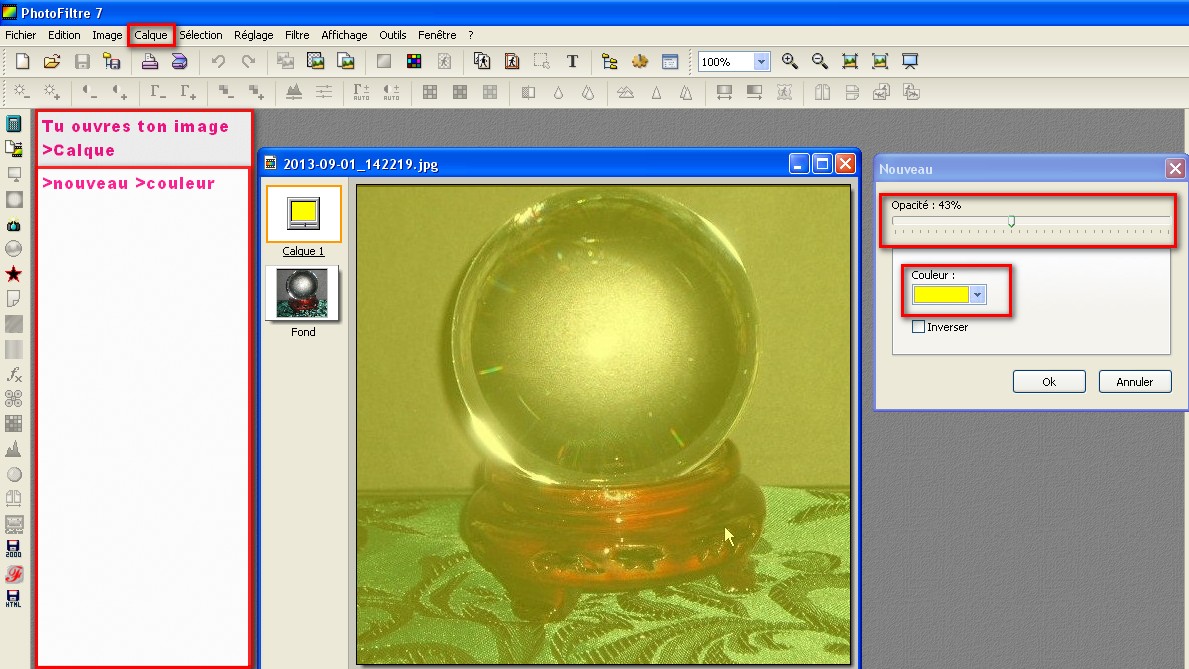Open the Edition menu

64,35
